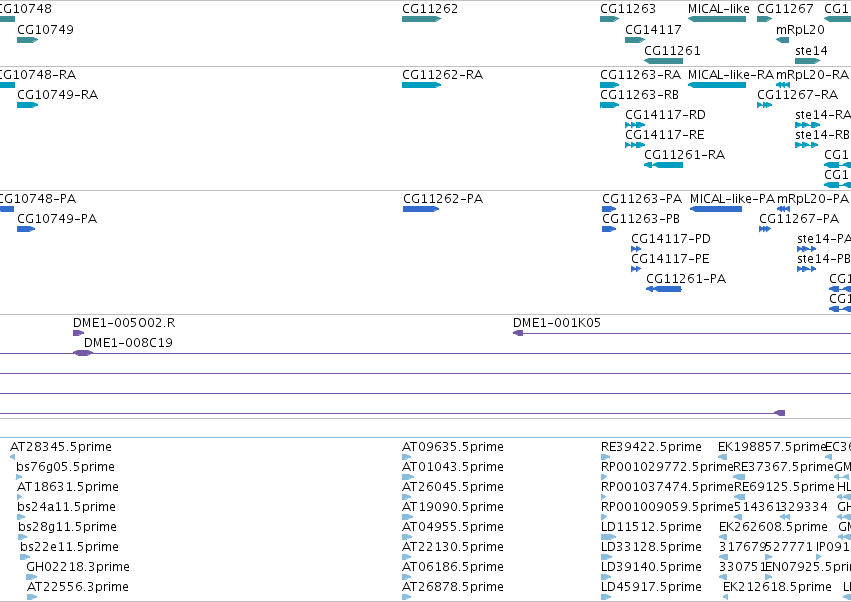851x602 pixels.
Task: Click the MICAL-like-PA protein bar
Action: tap(715, 209)
